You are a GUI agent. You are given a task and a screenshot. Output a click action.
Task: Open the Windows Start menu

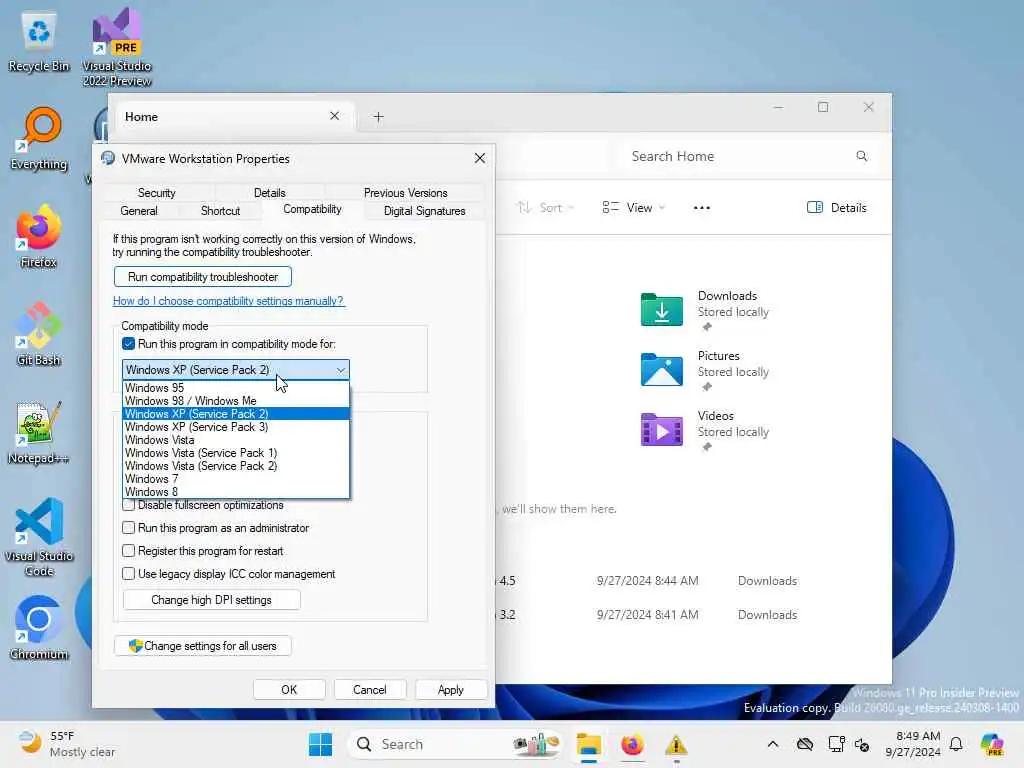(x=320, y=744)
